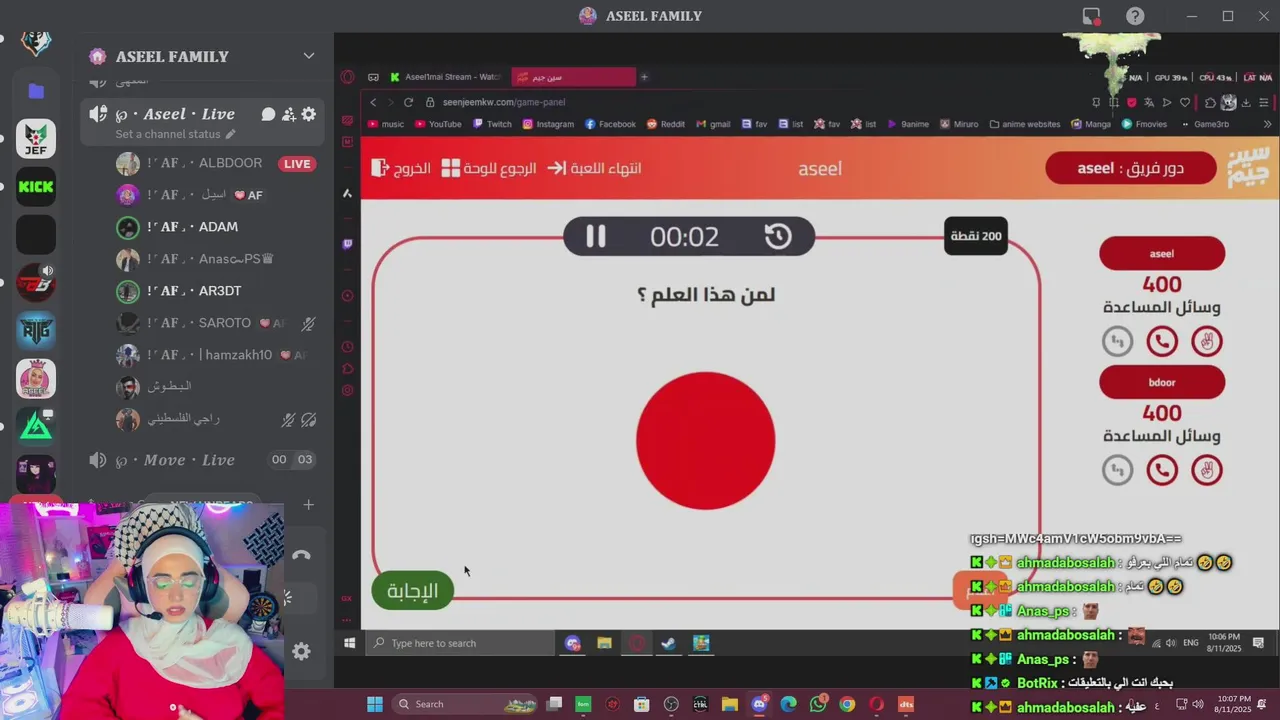This screenshot has height=720, width=1280.
Task: Use aseel team's two-fingers lifeline
Action: click(x=1207, y=342)
